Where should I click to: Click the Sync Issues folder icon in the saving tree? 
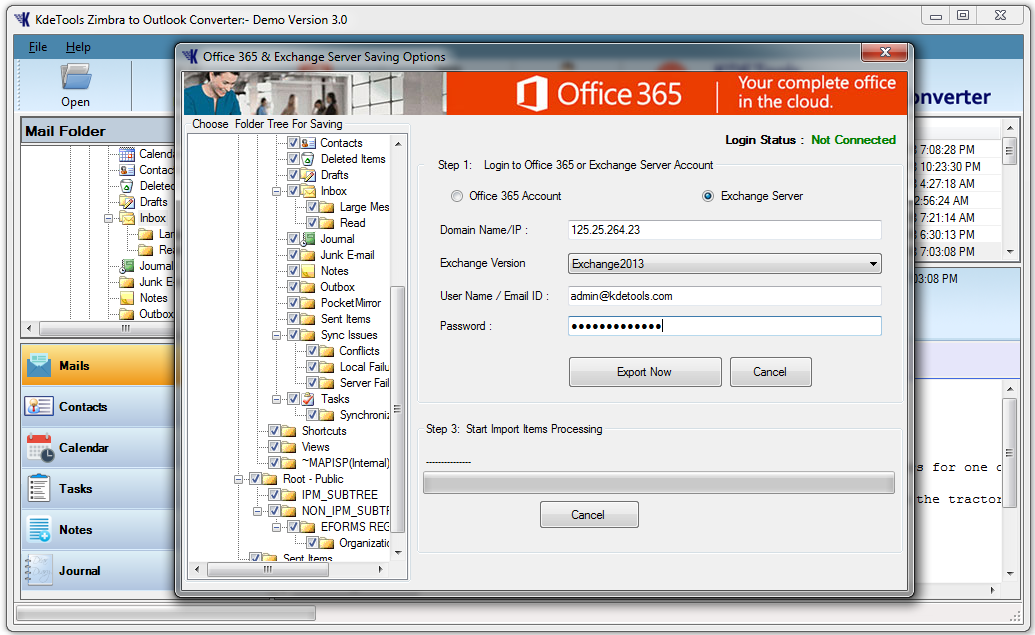[308, 335]
